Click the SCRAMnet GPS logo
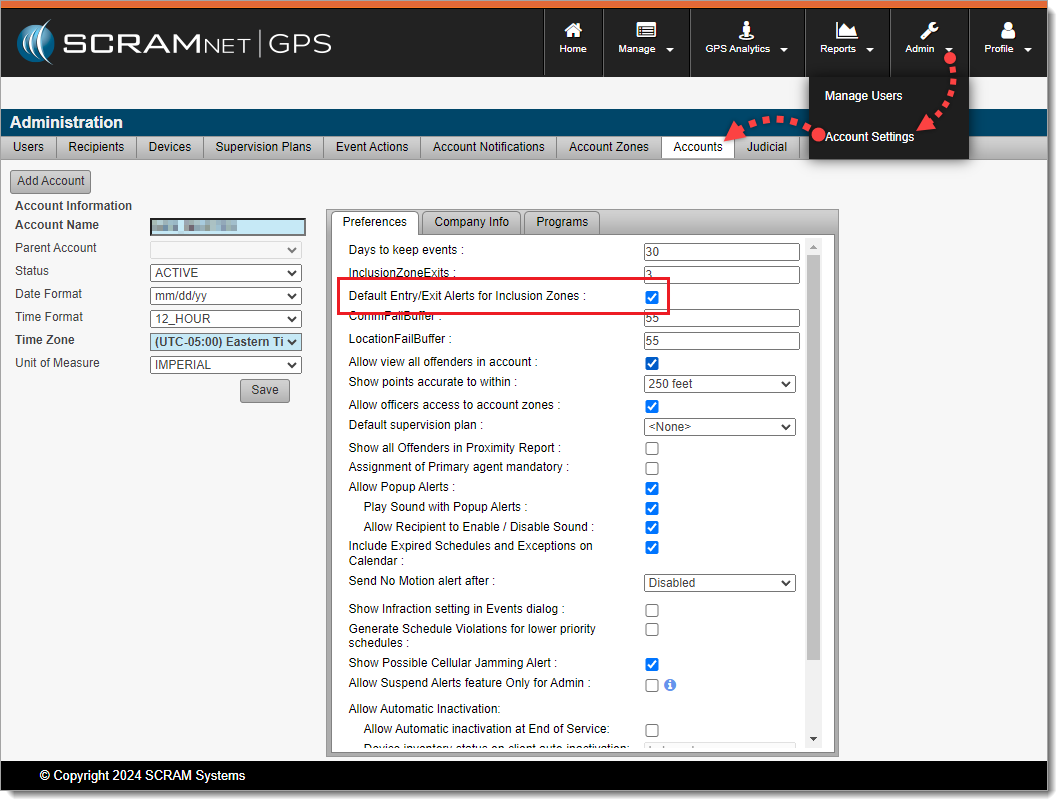The image size is (1063, 806). click(x=174, y=43)
